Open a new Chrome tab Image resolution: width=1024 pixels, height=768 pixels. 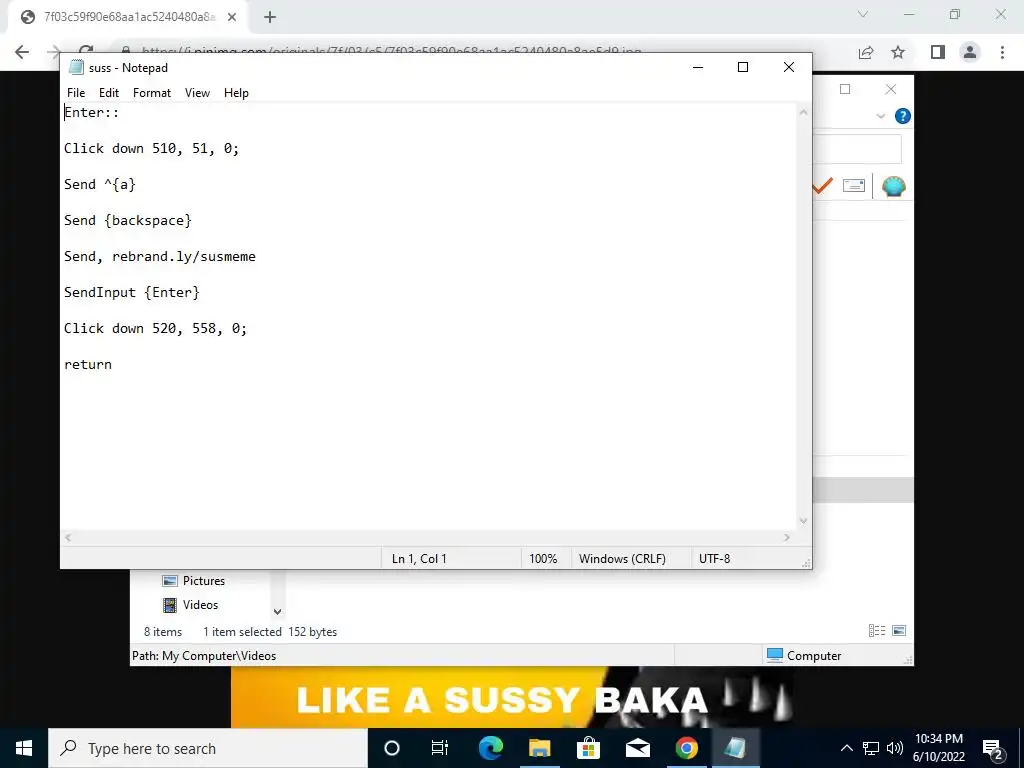coord(270,17)
